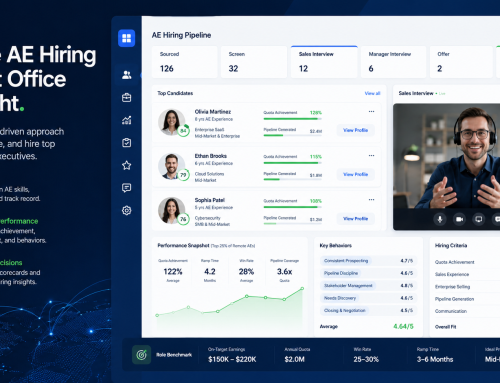Select the Sales Interview 12 pipeline stage
Image resolution: width=500 pixels, height=383 pixels.
[x=324, y=62]
